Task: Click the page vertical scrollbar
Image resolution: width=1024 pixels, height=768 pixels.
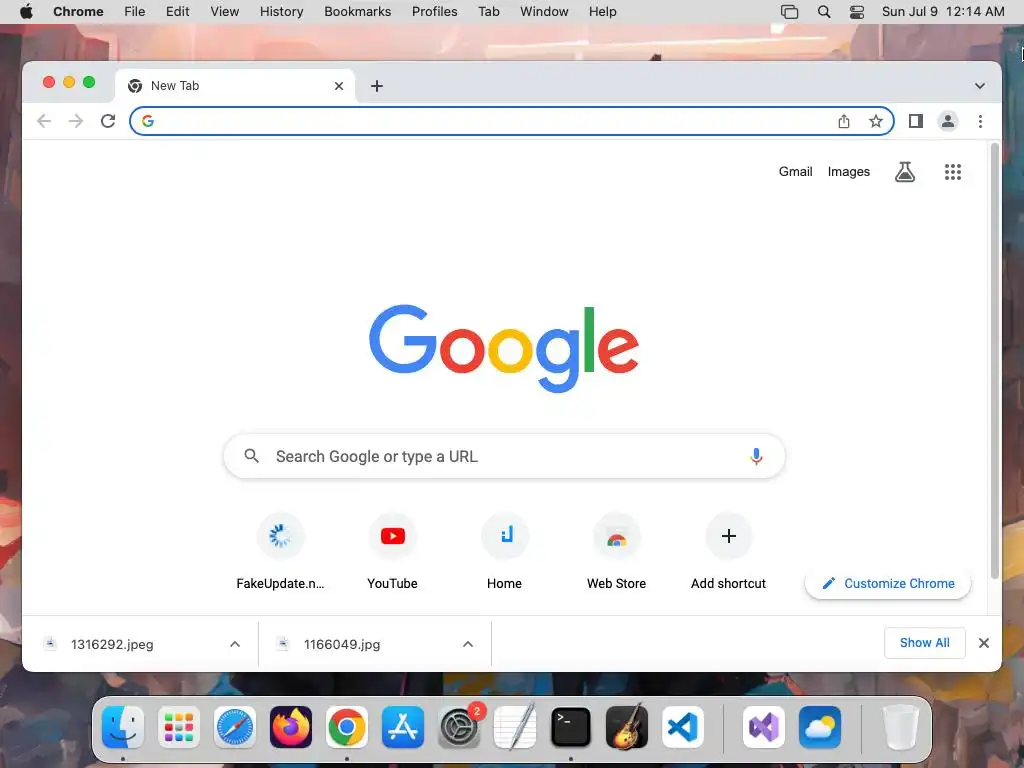Action: (995, 360)
